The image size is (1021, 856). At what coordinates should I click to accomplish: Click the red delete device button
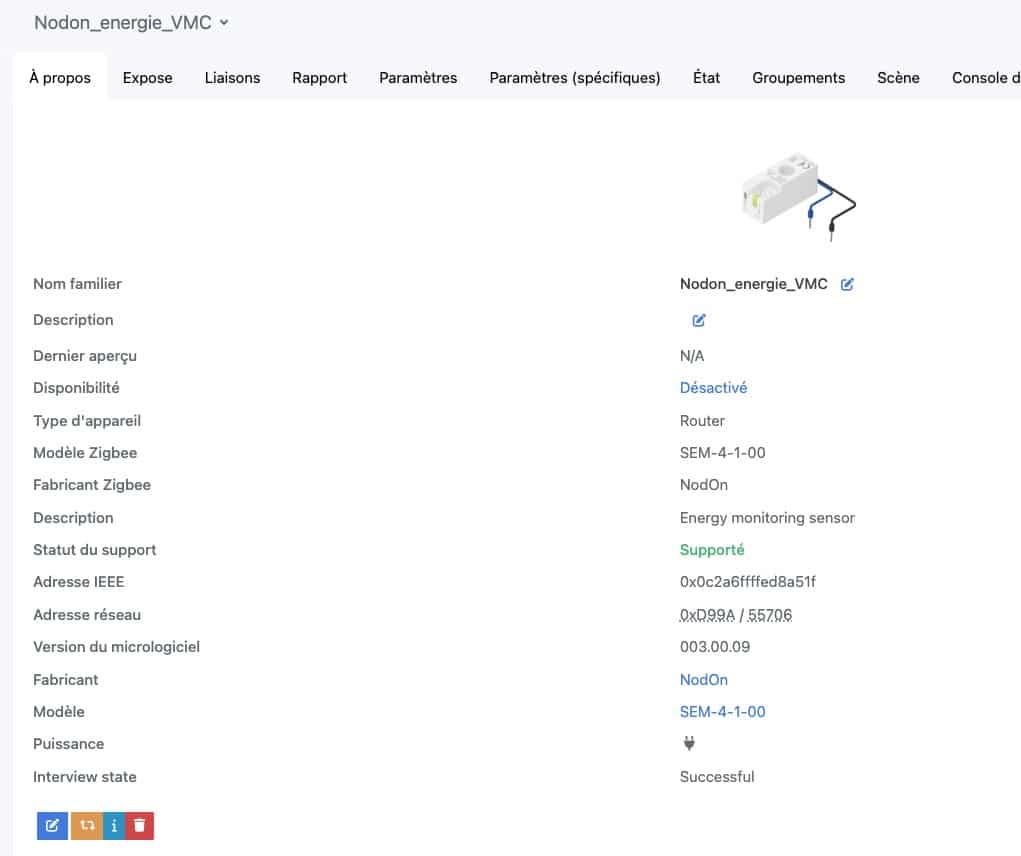tap(139, 825)
